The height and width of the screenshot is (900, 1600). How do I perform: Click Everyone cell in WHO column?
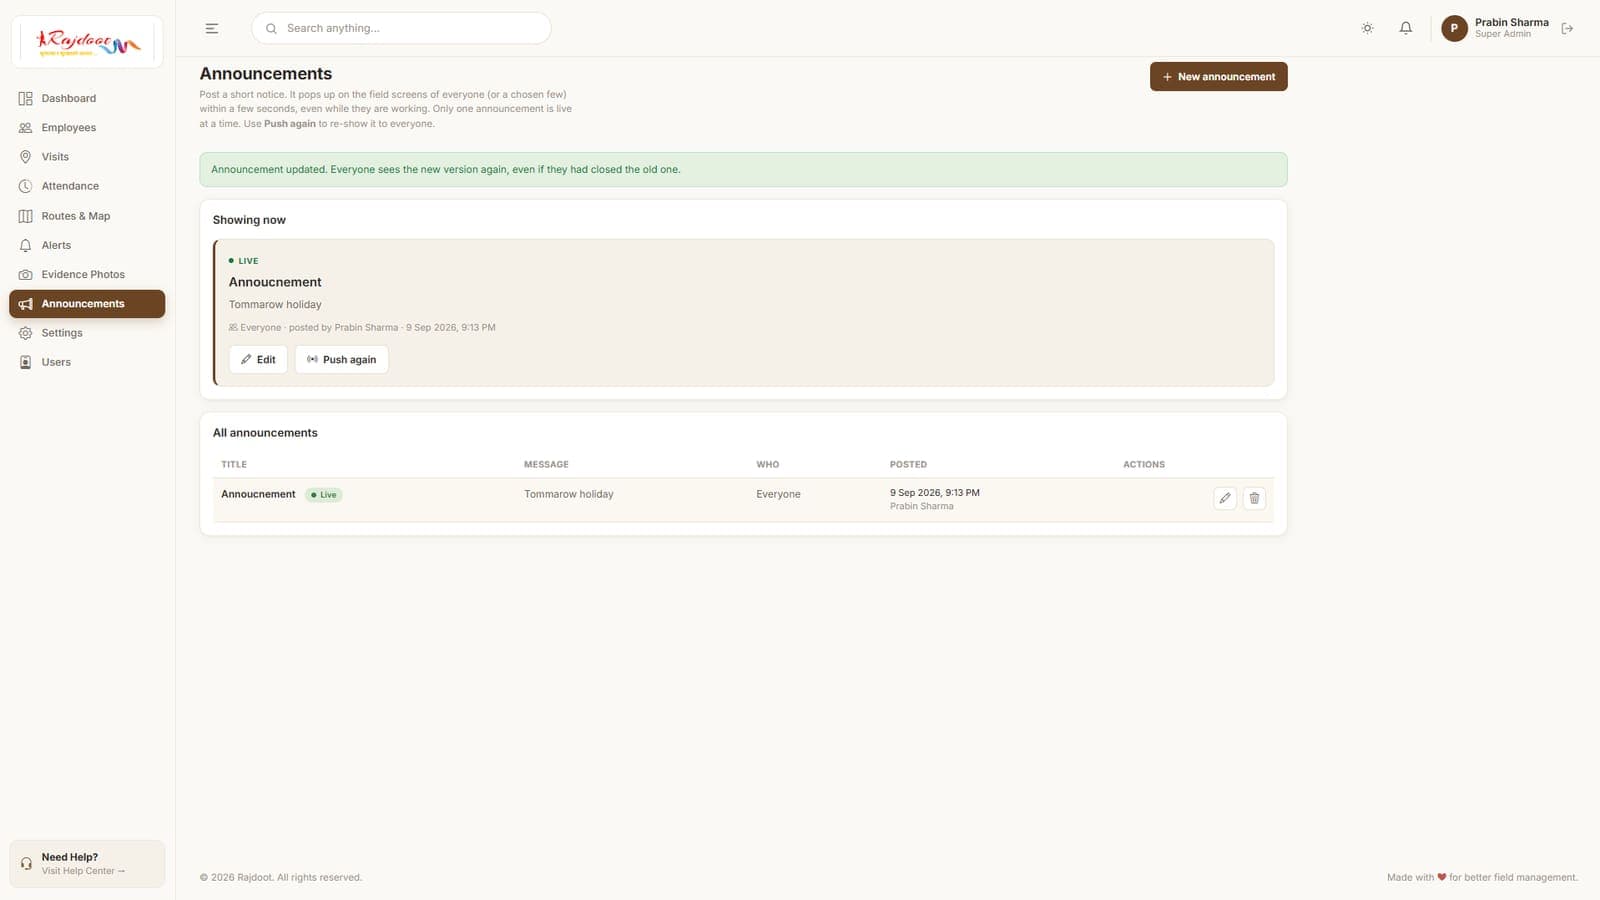pyautogui.click(x=778, y=494)
